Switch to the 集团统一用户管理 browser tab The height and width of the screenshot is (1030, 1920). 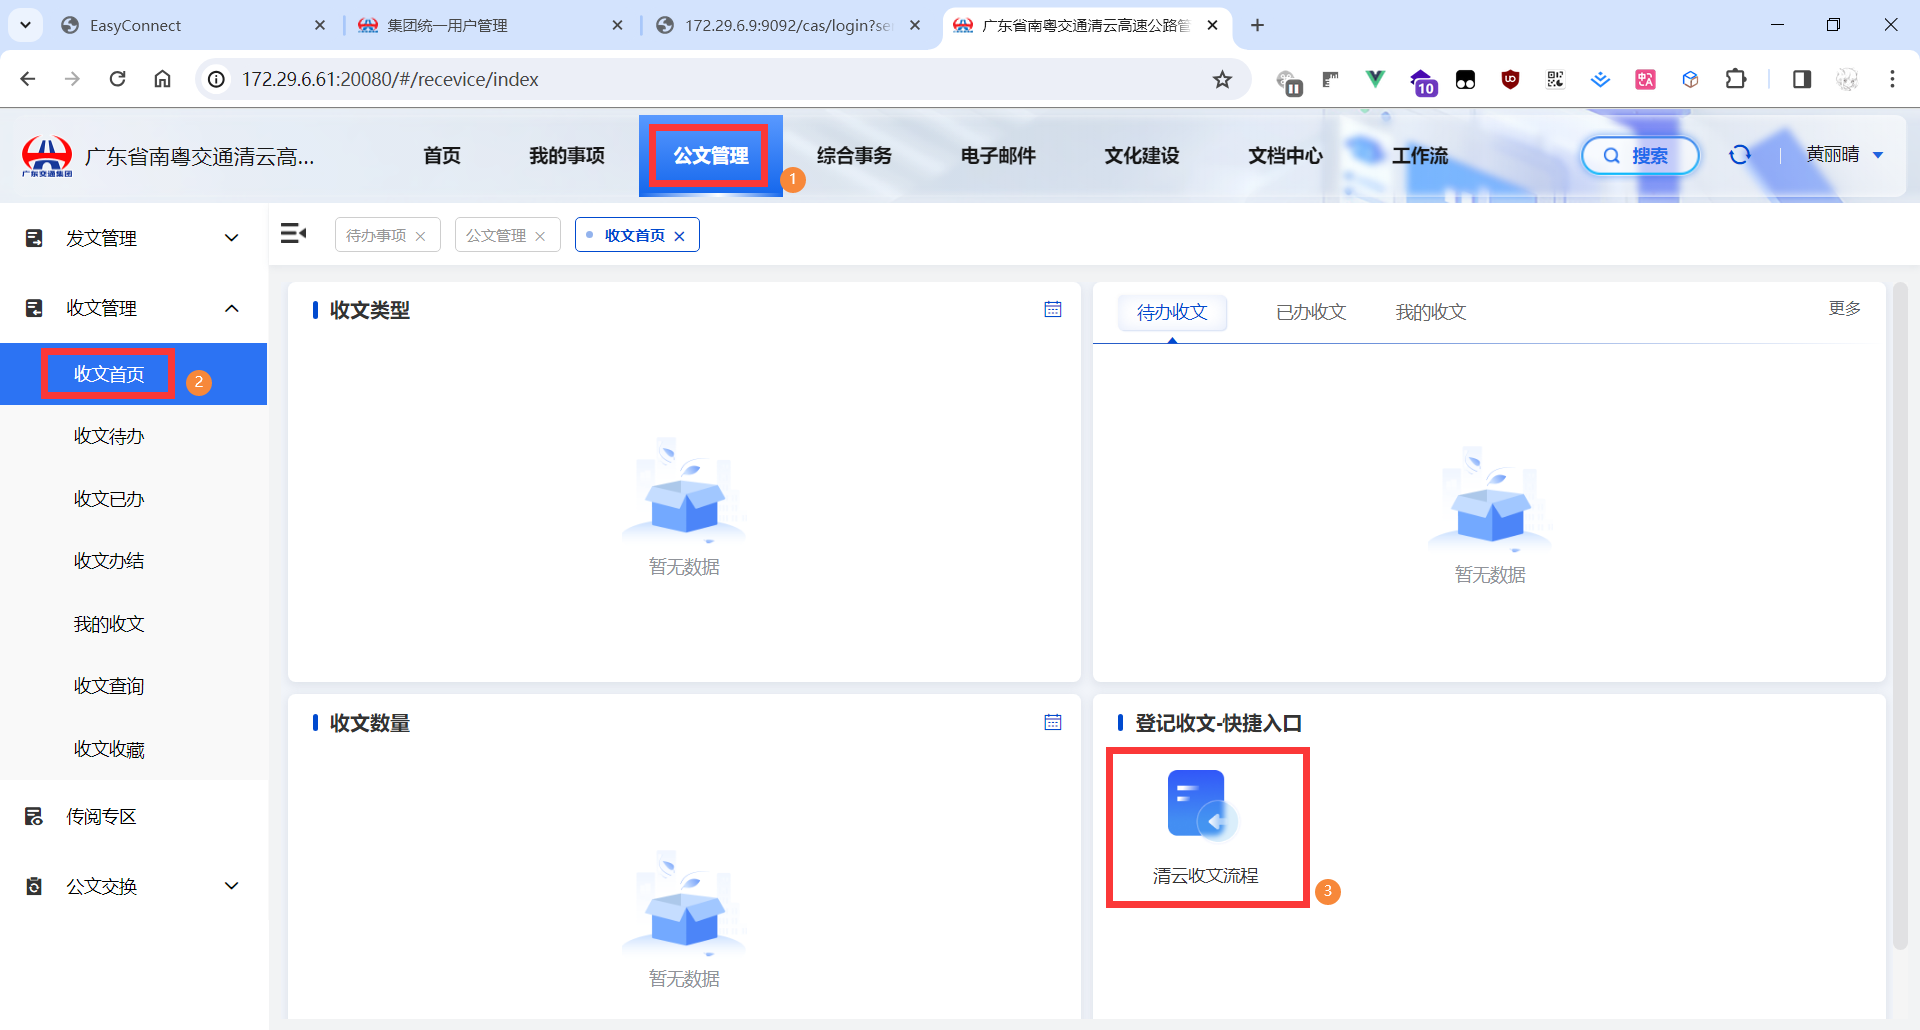tap(490, 25)
